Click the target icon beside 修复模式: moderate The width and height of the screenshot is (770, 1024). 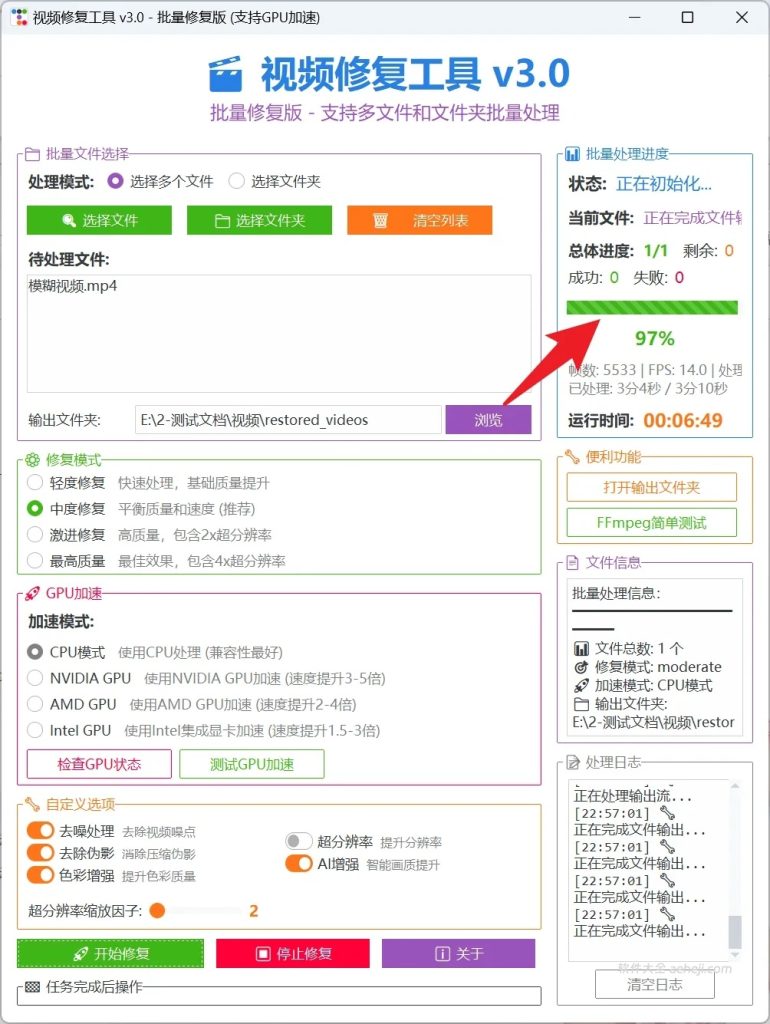pos(581,667)
